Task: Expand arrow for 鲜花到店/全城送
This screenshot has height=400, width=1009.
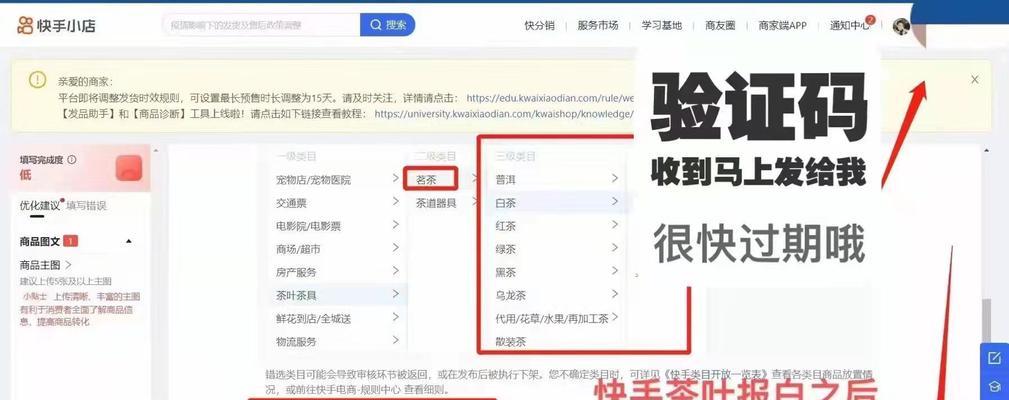Action: tap(395, 318)
